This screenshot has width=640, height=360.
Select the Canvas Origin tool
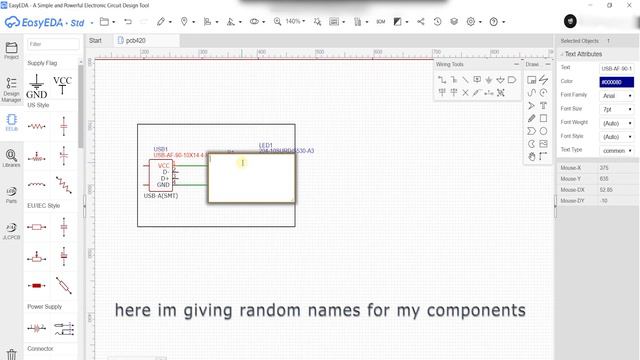[x=543, y=156]
